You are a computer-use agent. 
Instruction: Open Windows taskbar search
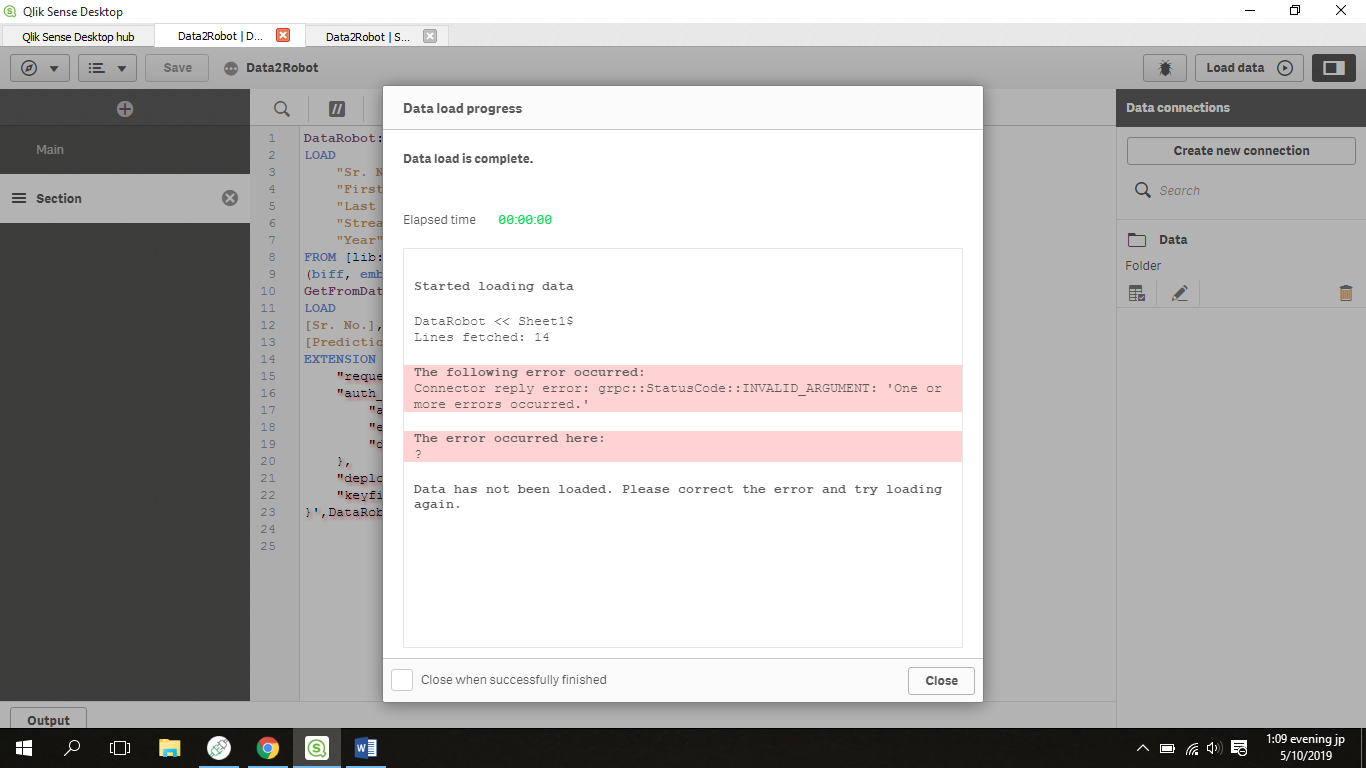pyautogui.click(x=72, y=747)
